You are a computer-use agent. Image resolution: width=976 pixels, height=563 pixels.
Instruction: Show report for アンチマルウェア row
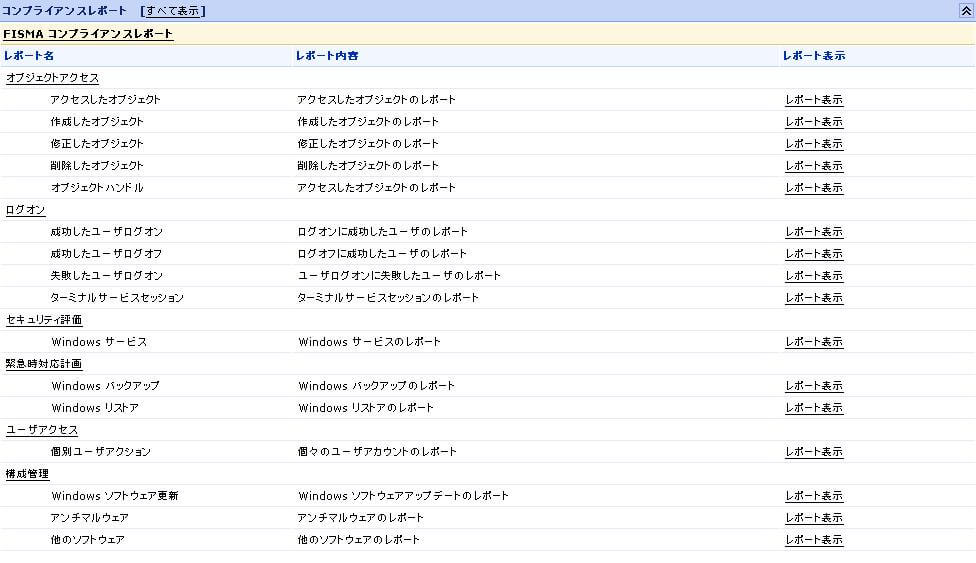814,518
